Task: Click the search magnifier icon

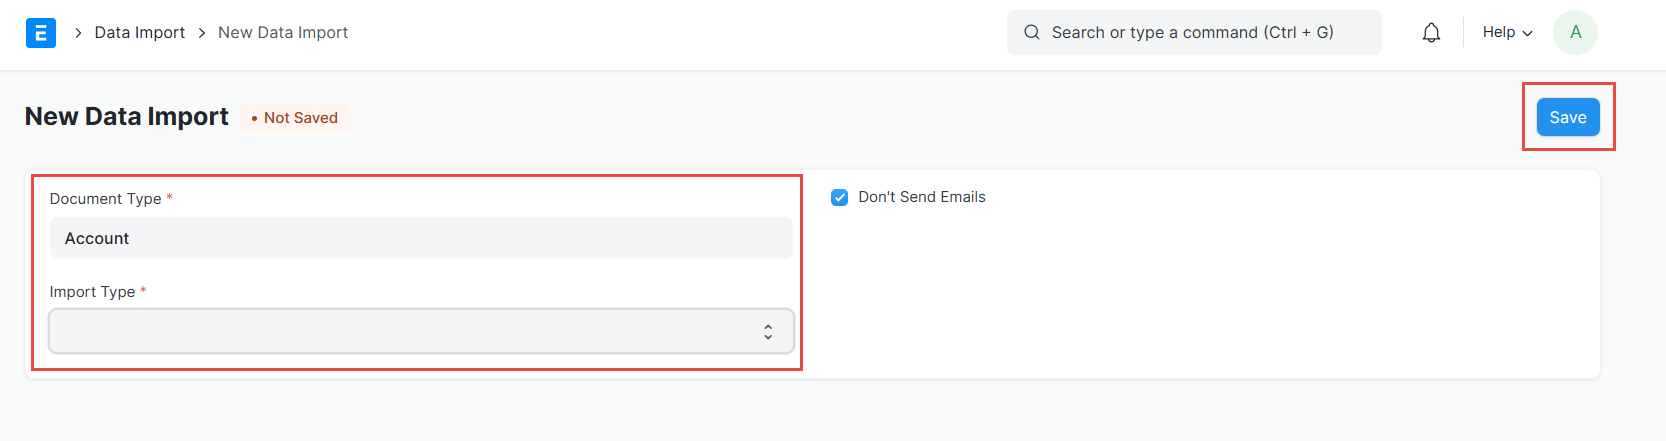Action: click(x=1032, y=33)
